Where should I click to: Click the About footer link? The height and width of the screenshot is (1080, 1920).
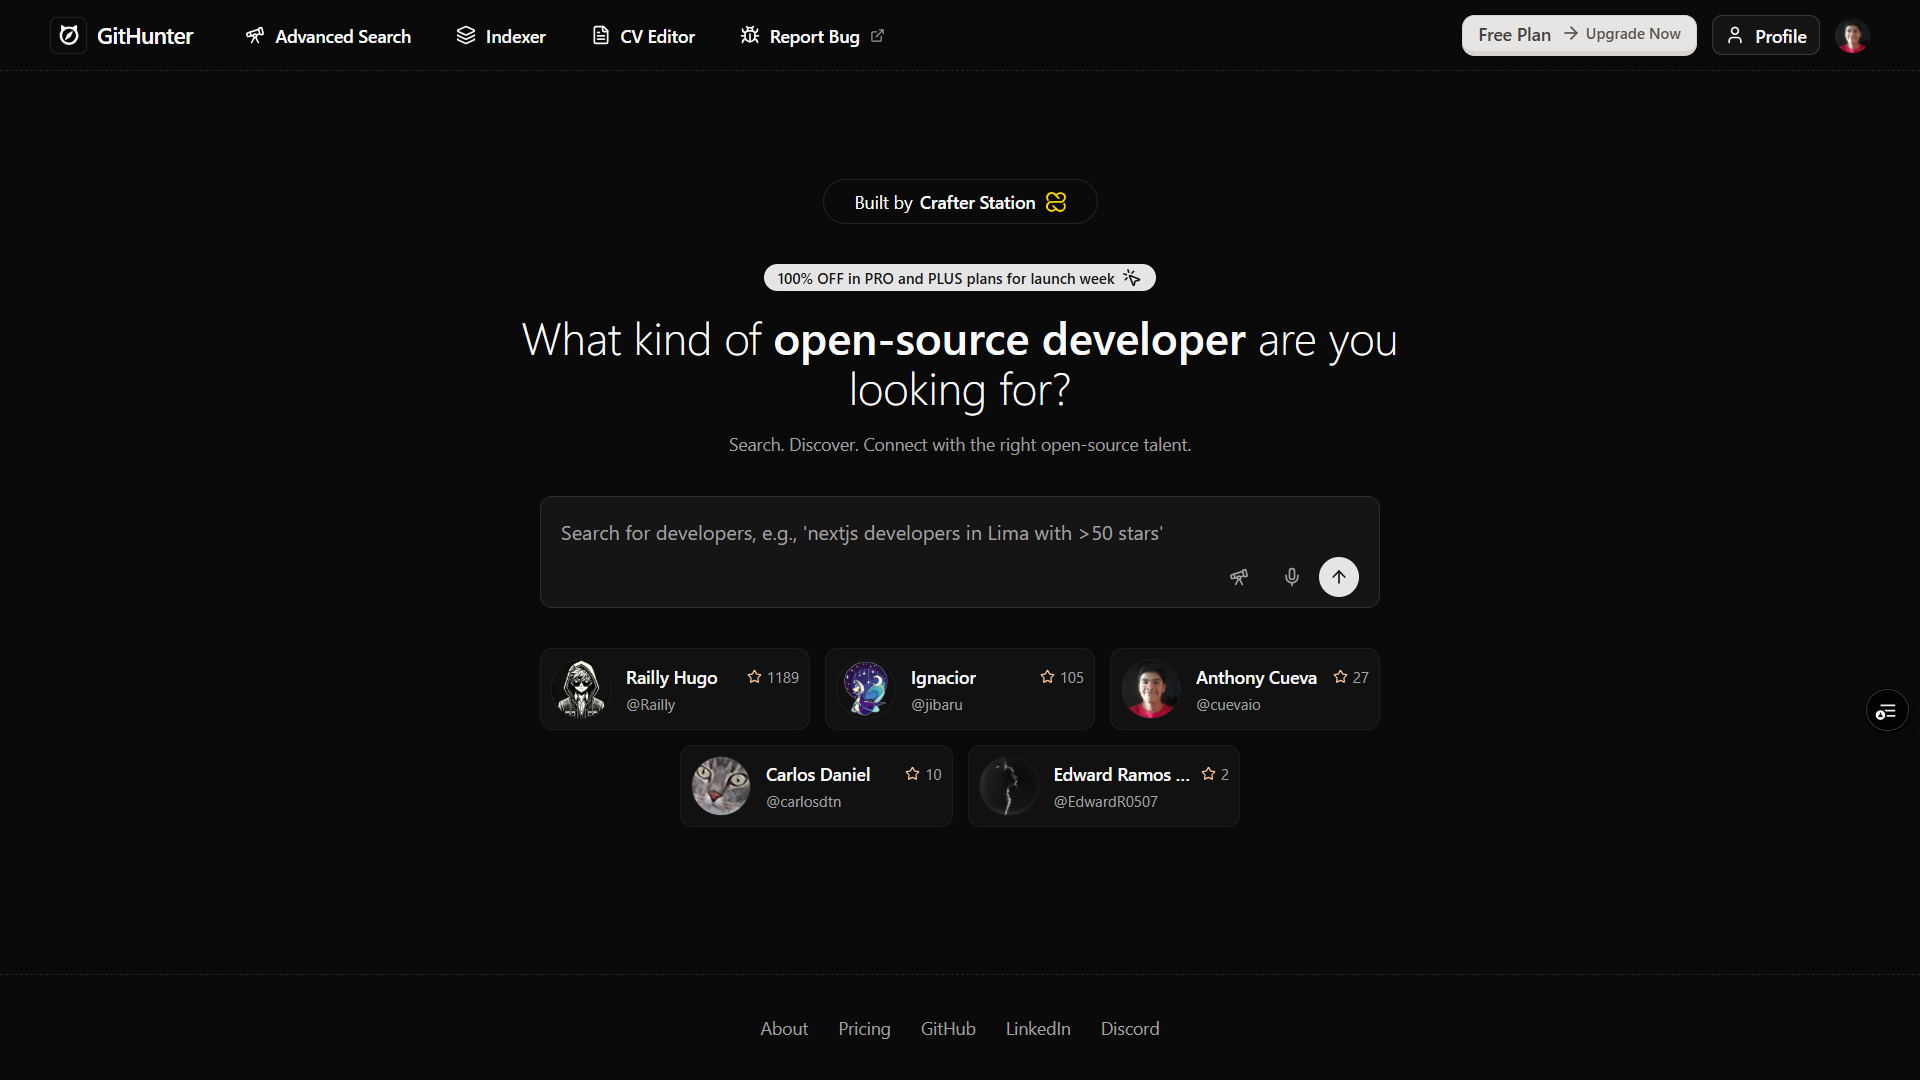pos(783,1028)
